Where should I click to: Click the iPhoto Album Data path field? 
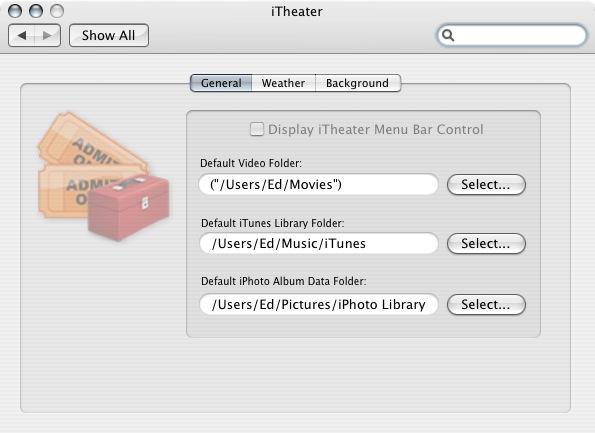pos(318,304)
